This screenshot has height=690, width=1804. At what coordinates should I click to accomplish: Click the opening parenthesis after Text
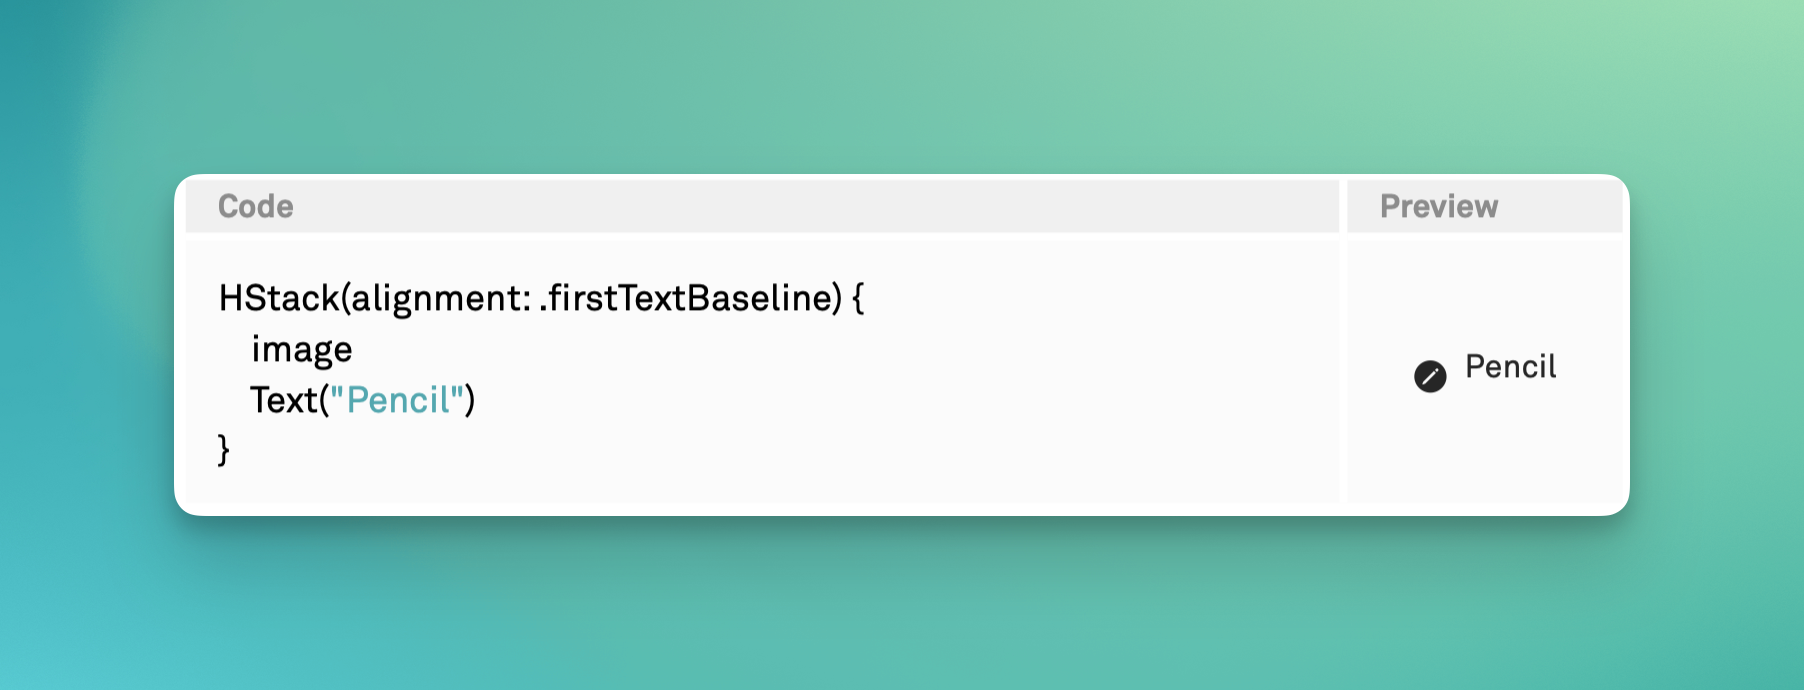click(x=324, y=400)
